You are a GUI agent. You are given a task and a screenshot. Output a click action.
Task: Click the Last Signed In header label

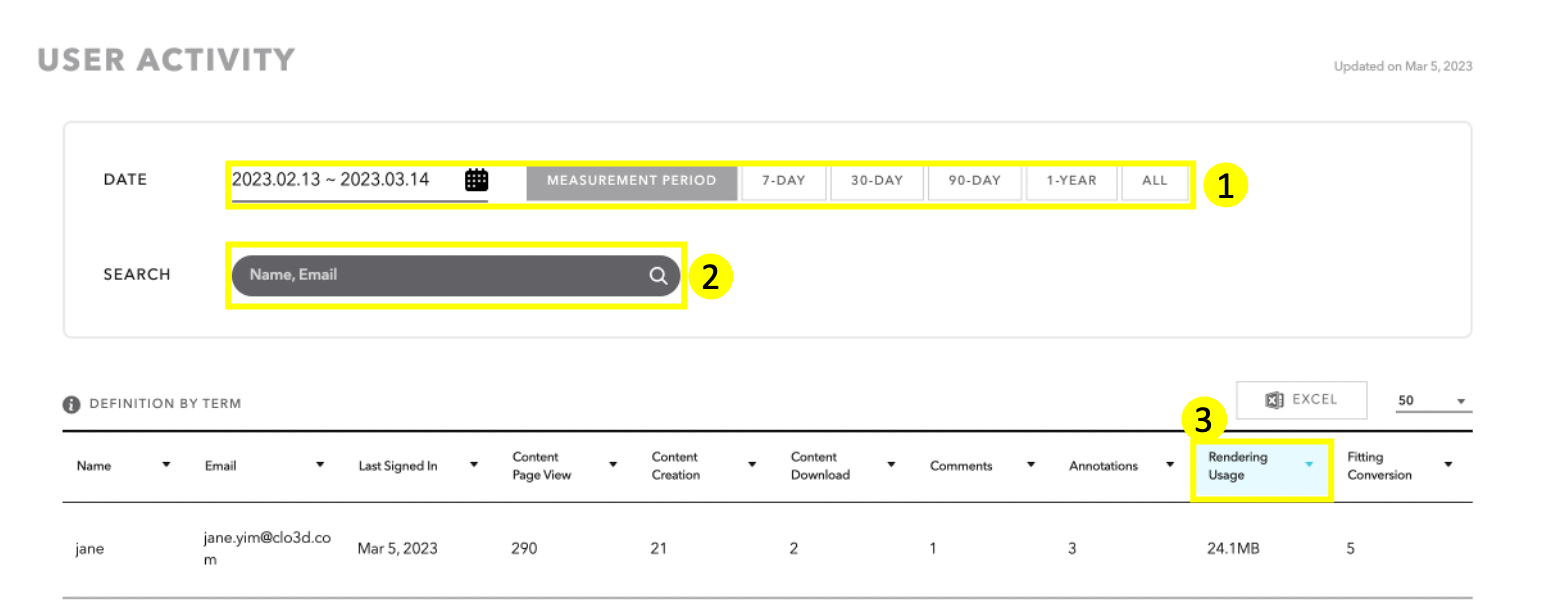[x=397, y=466]
